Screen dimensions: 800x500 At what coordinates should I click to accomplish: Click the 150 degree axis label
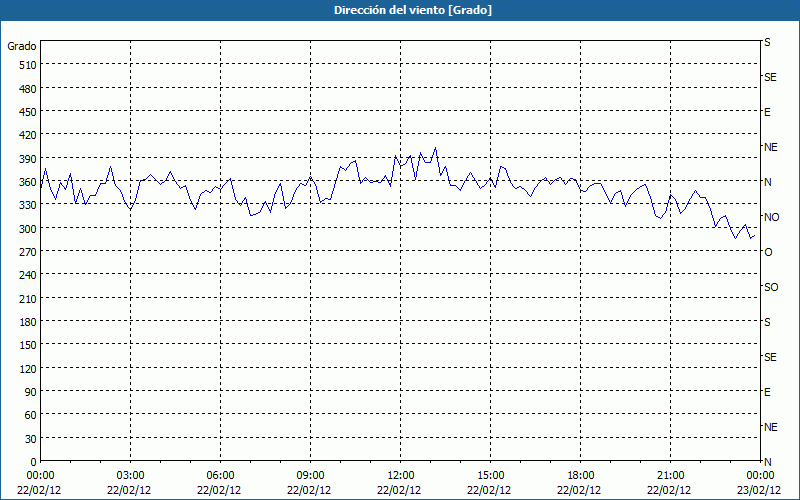coord(28,345)
